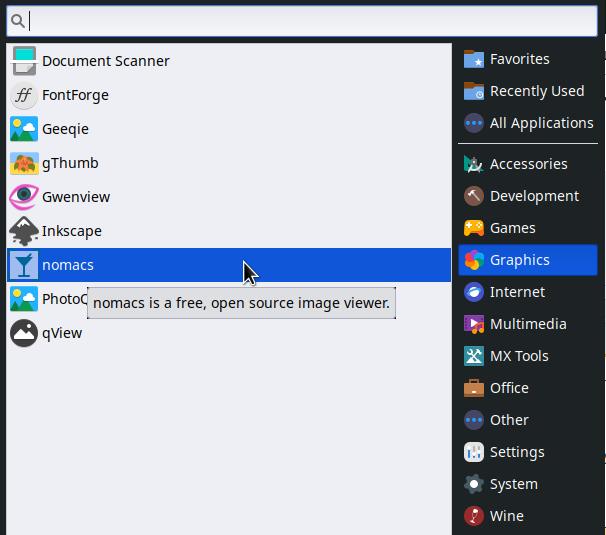Click the Inkscape icon
The width and height of the screenshot is (606, 535).
(24, 231)
